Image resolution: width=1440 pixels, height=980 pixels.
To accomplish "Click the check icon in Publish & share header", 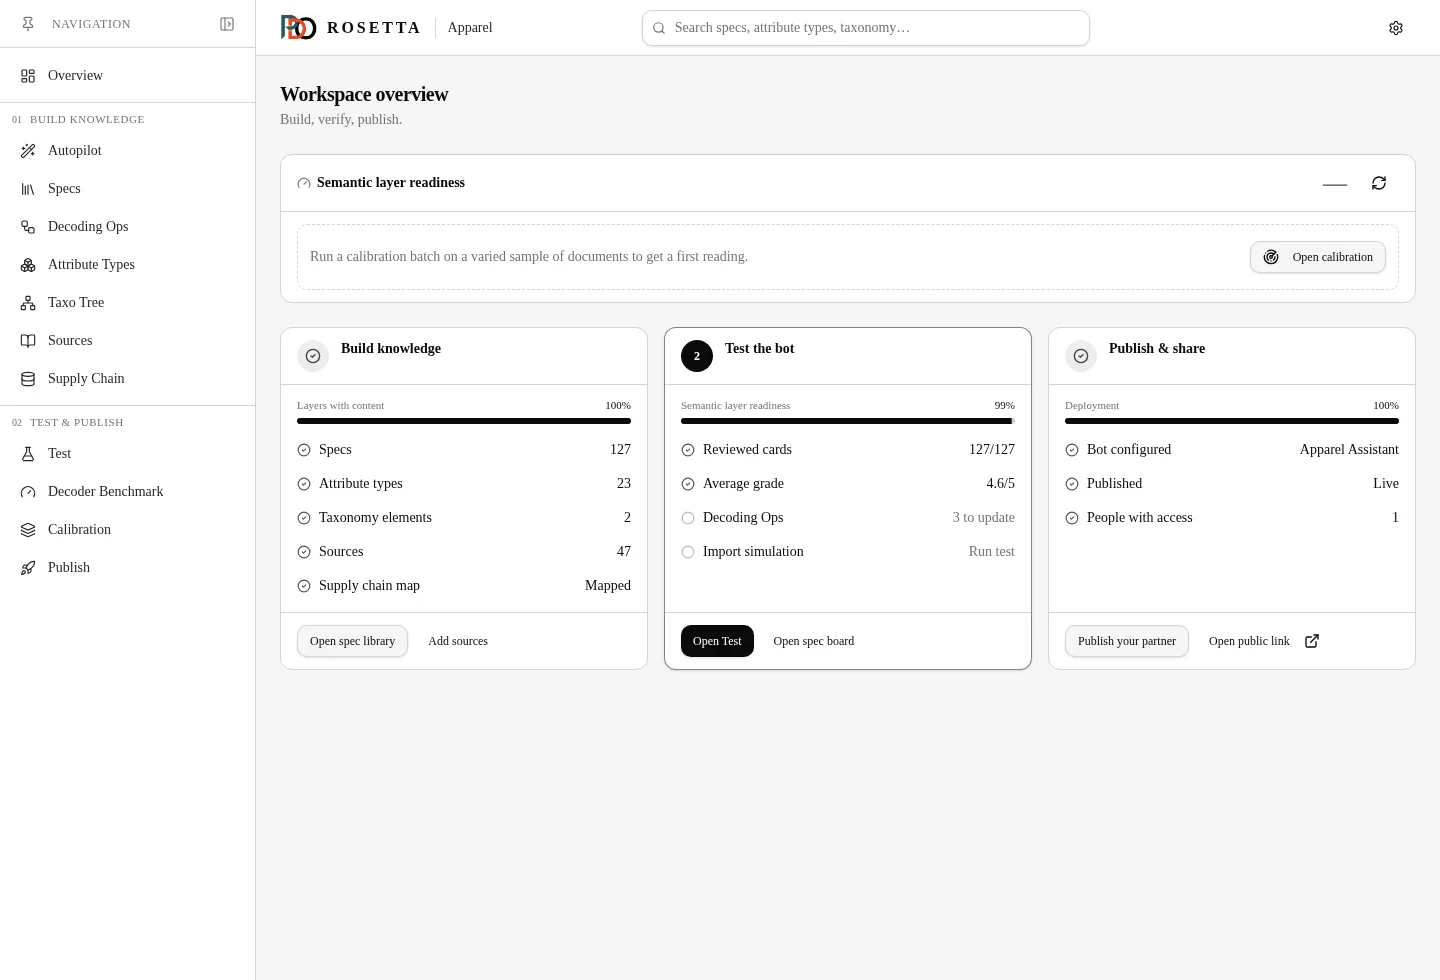I will pyautogui.click(x=1081, y=356).
